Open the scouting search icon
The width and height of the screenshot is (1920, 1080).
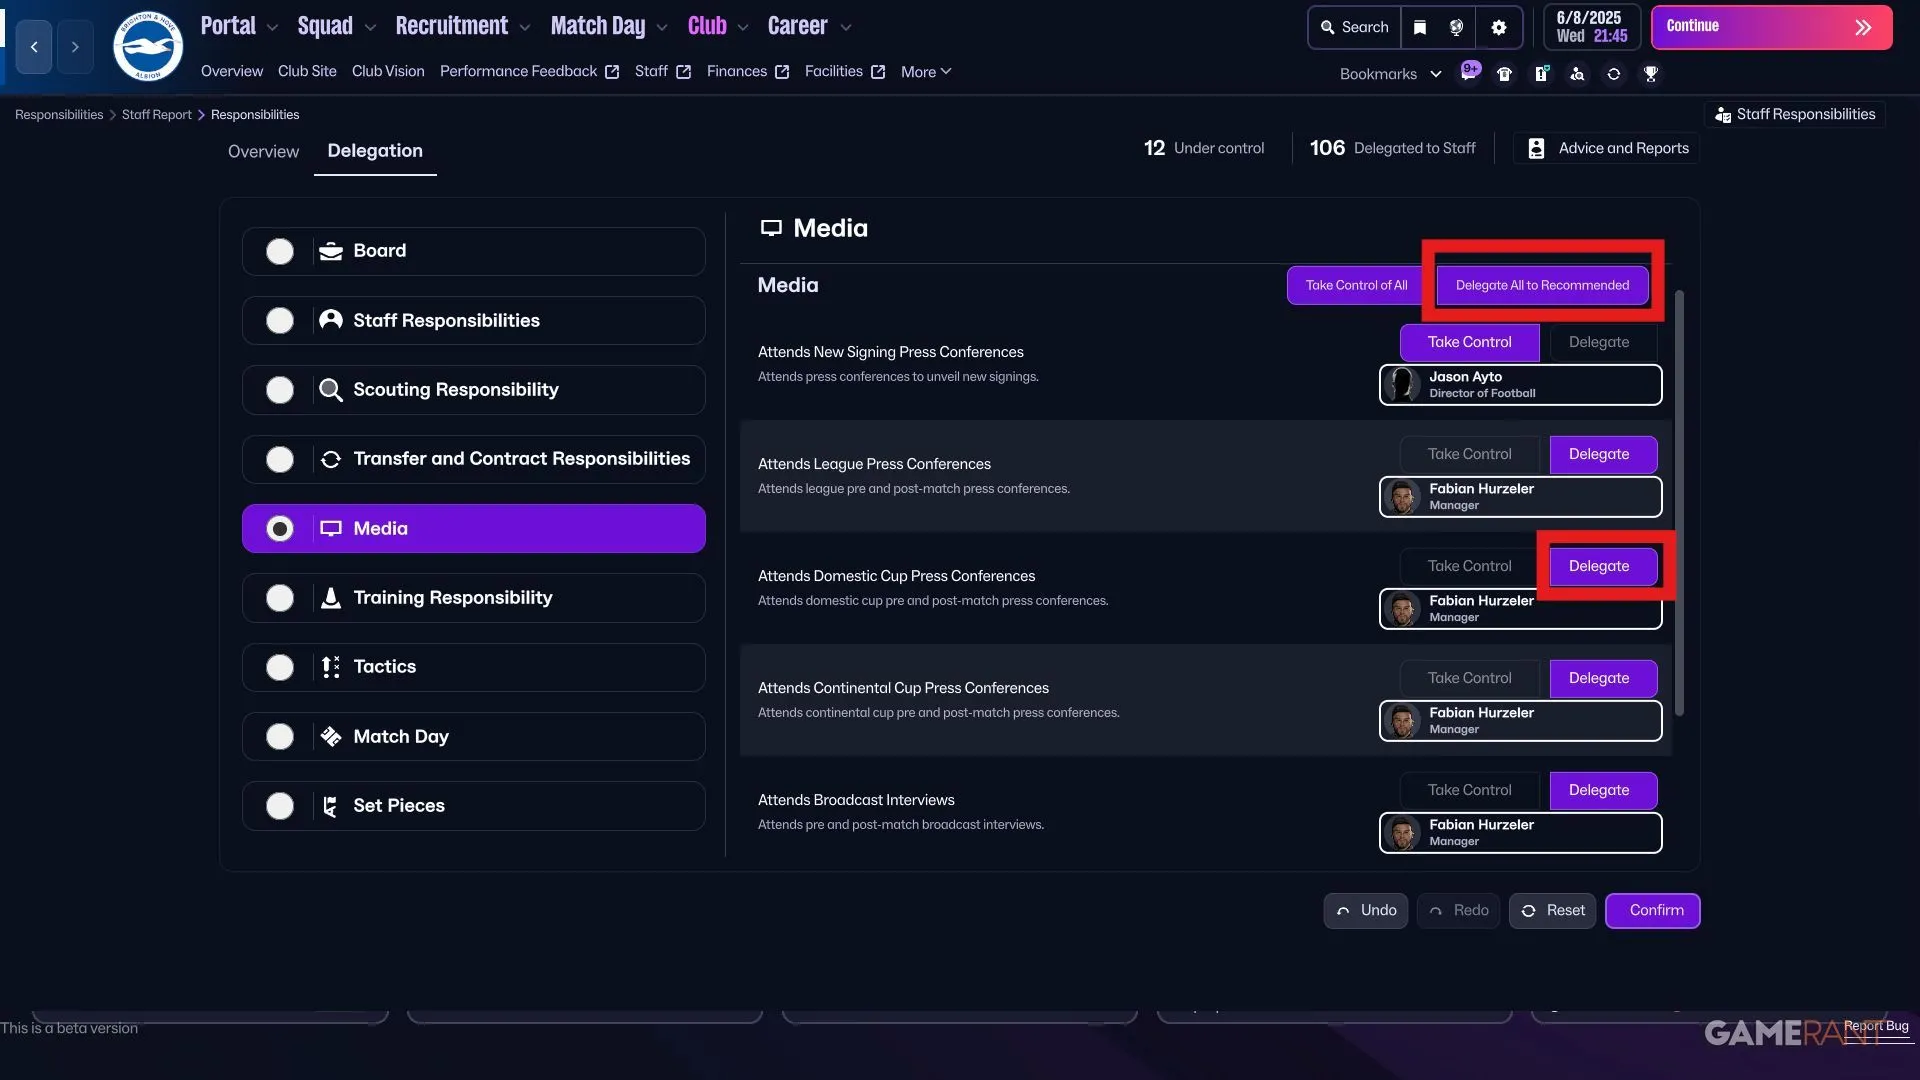pyautogui.click(x=1578, y=74)
